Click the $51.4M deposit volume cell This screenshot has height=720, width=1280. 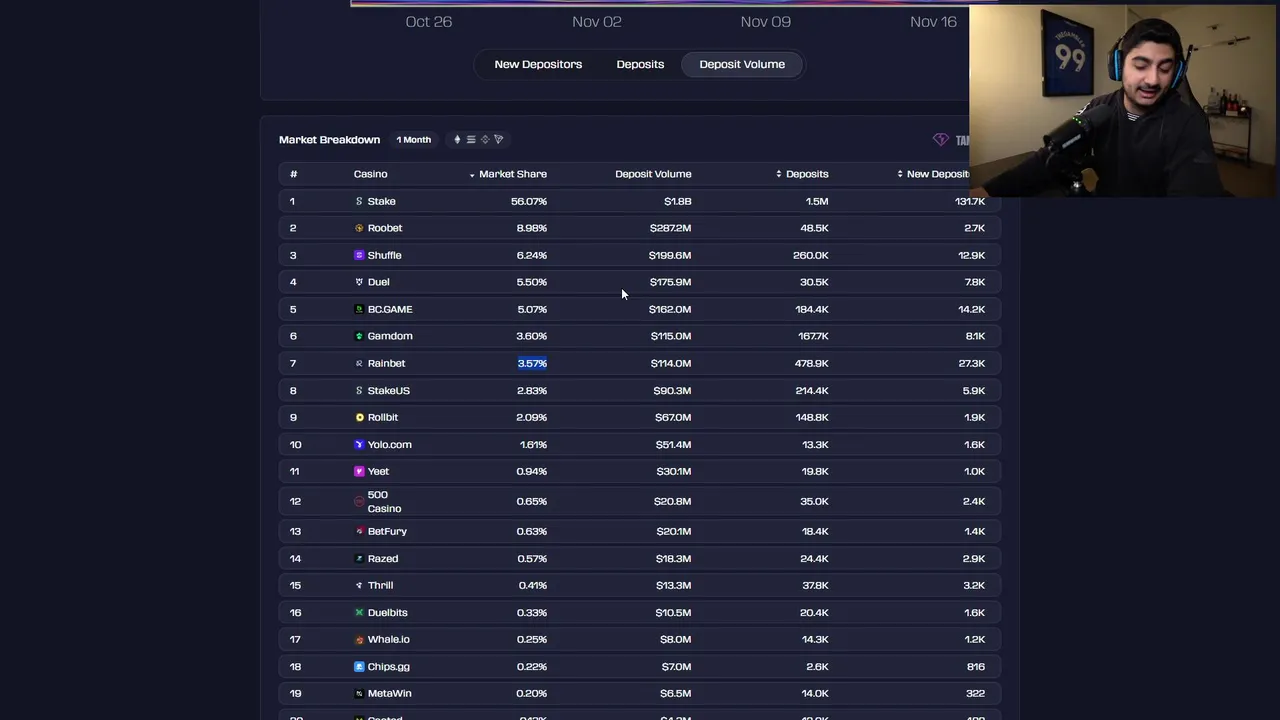coord(673,444)
